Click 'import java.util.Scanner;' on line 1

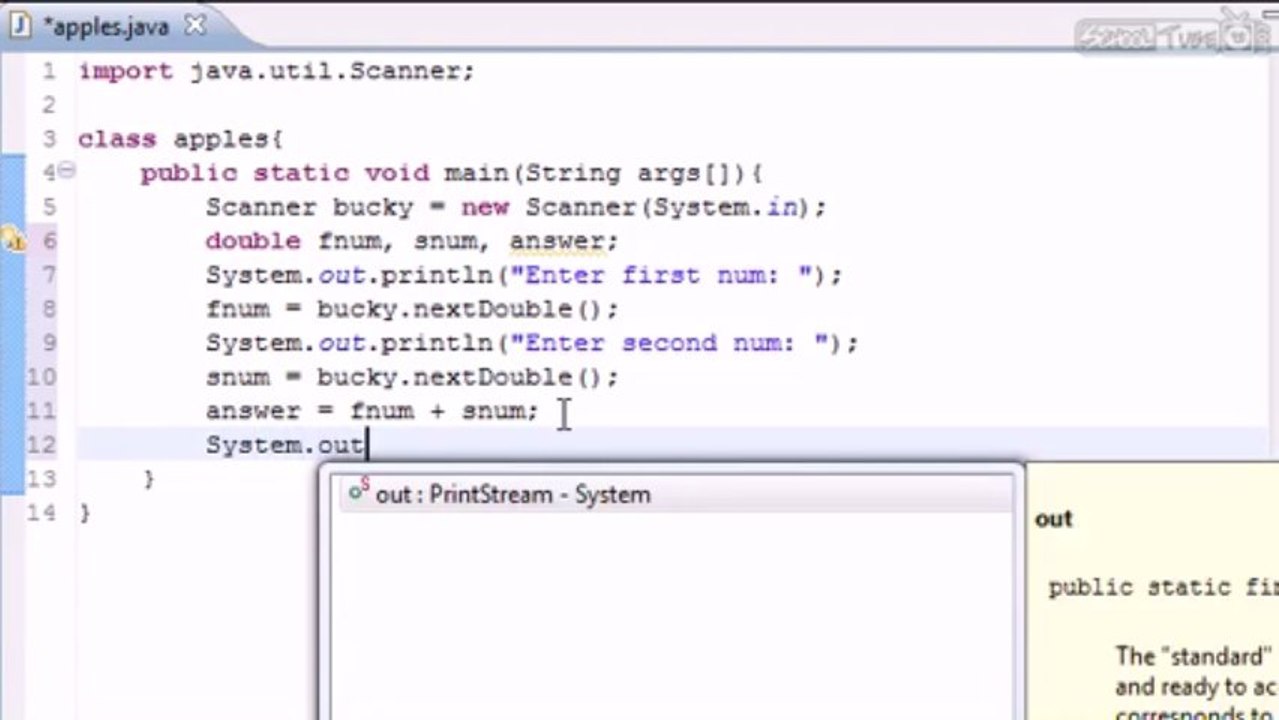coord(276,72)
